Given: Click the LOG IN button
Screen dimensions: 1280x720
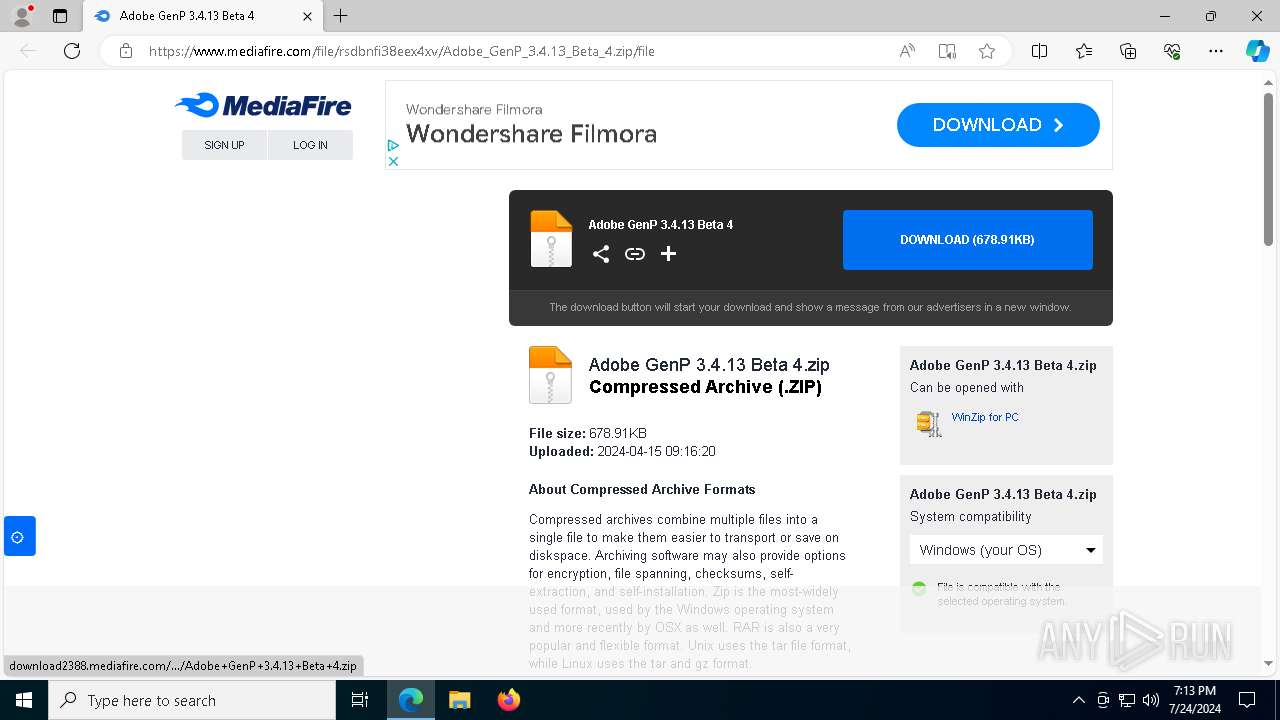Looking at the screenshot, I should pos(310,145).
